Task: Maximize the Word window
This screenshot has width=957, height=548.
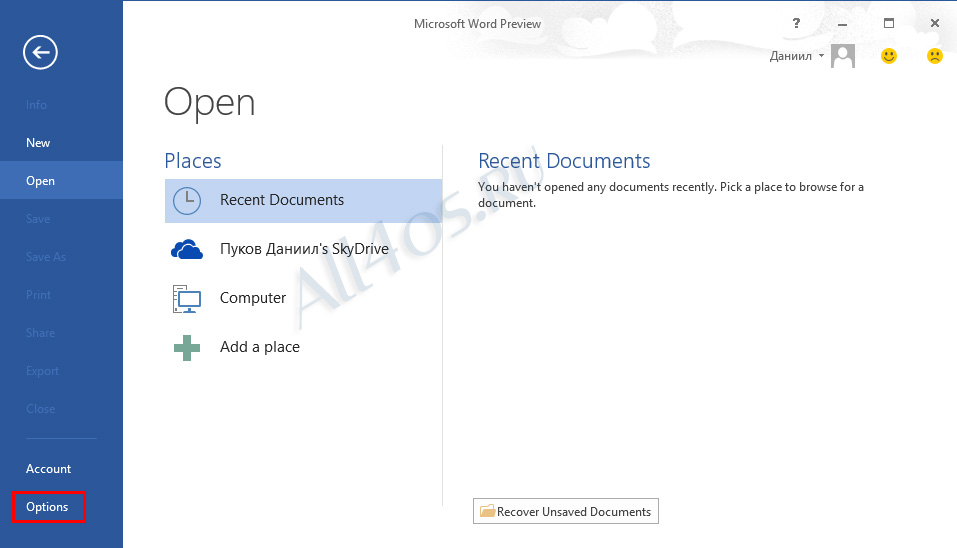Action: pyautogui.click(x=889, y=23)
